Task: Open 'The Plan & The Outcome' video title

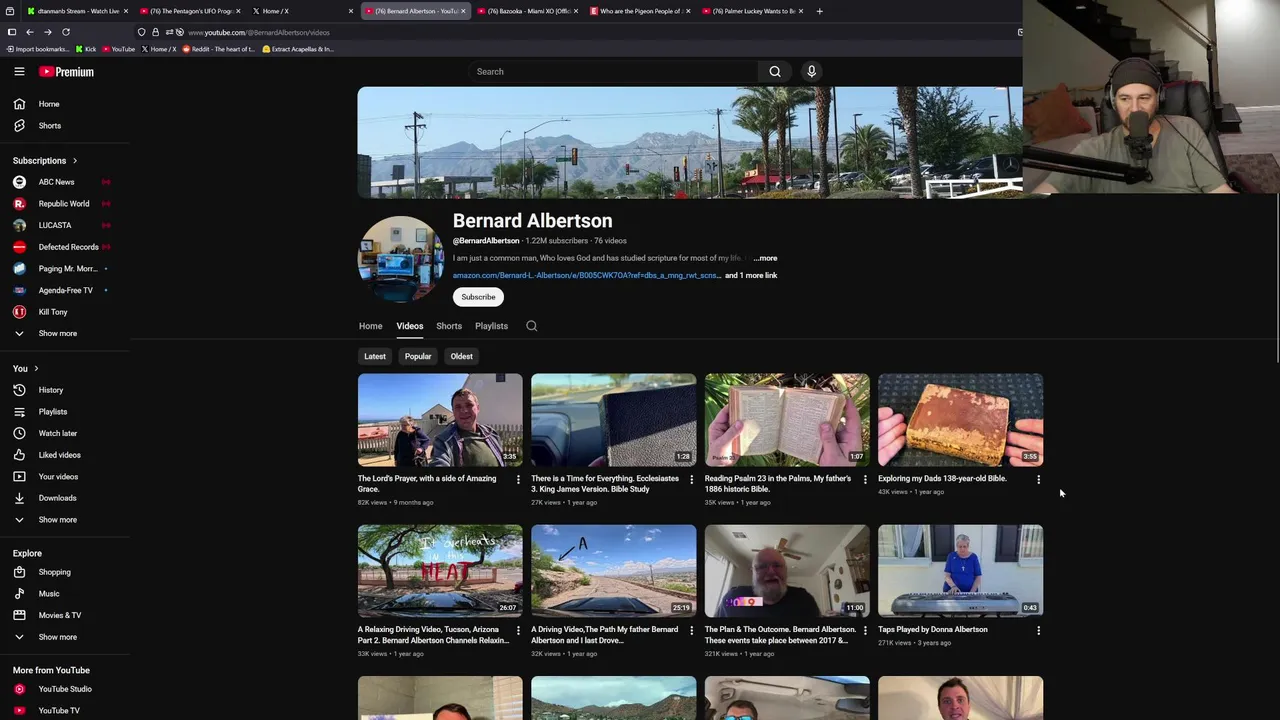Action: click(x=781, y=635)
